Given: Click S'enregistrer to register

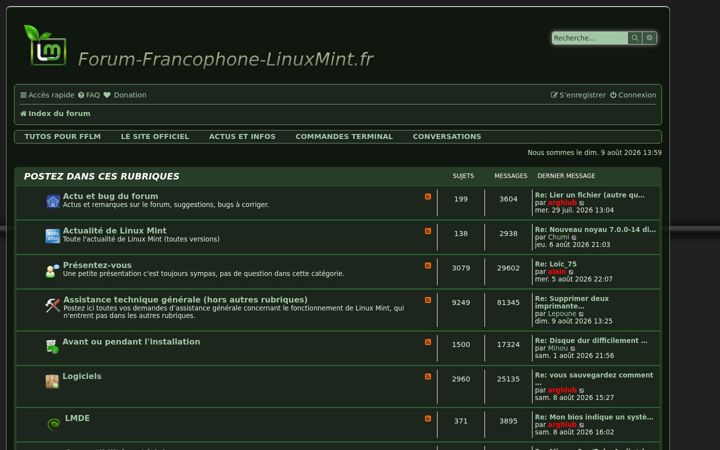Looking at the screenshot, I should click(x=578, y=95).
